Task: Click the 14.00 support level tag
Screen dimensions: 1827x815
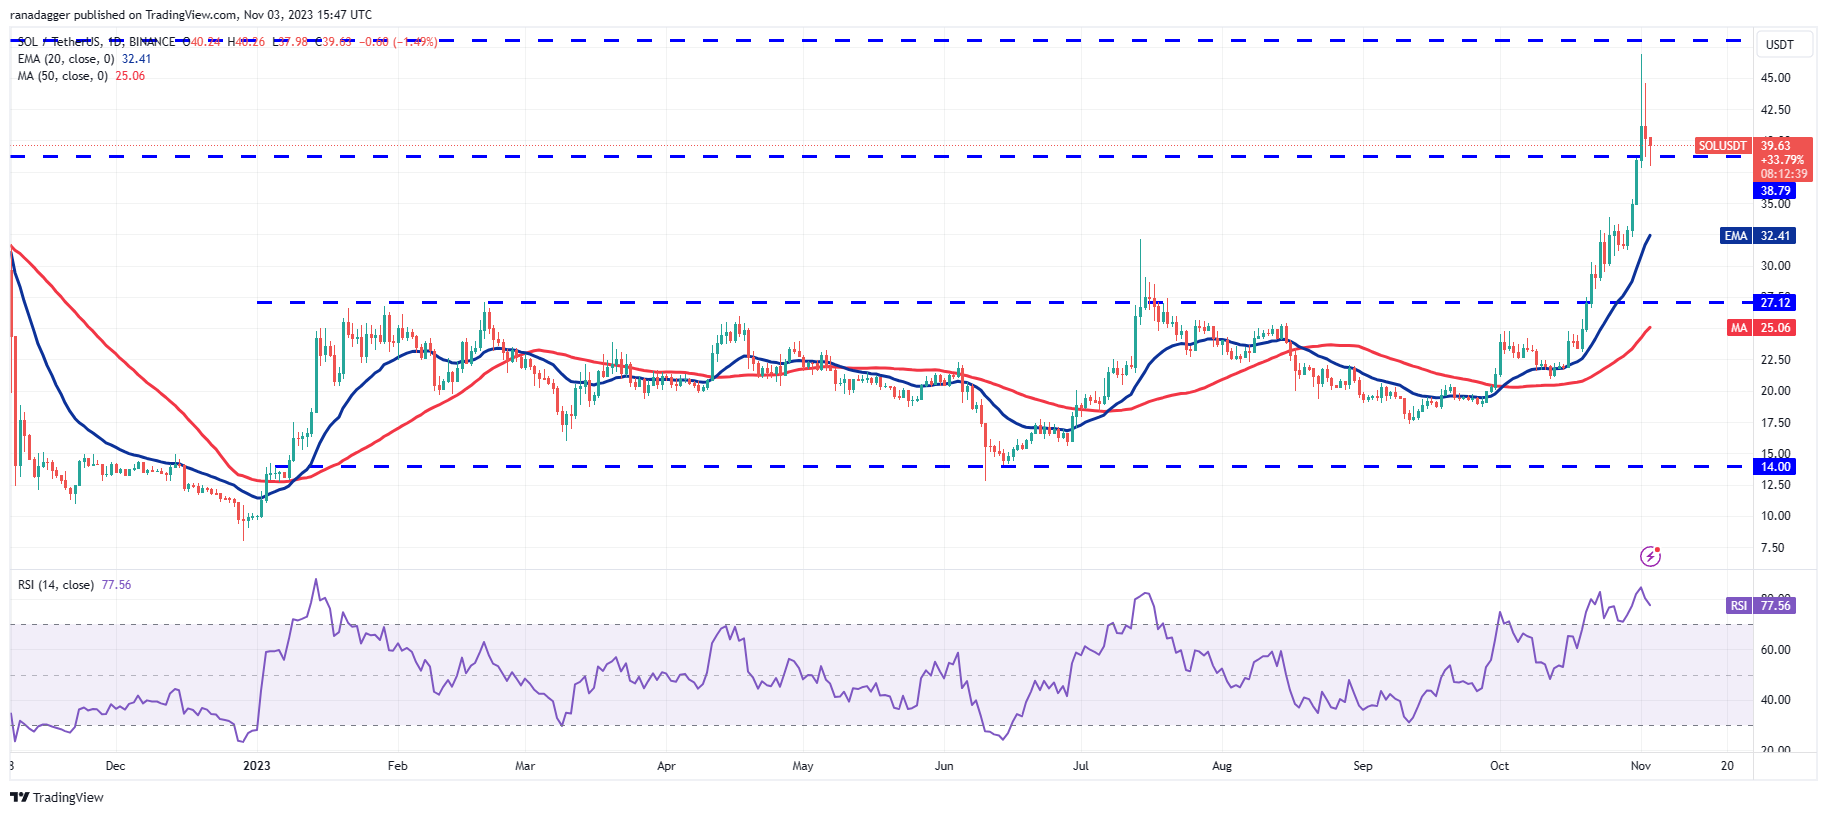Action: pos(1775,467)
